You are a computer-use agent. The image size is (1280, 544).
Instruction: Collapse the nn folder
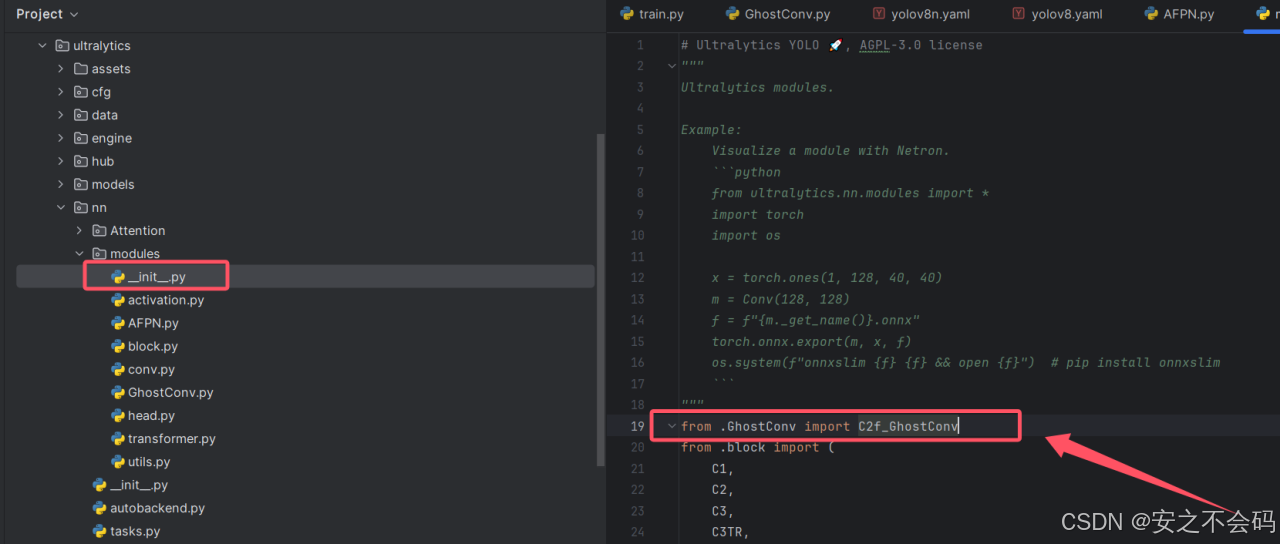coord(61,207)
